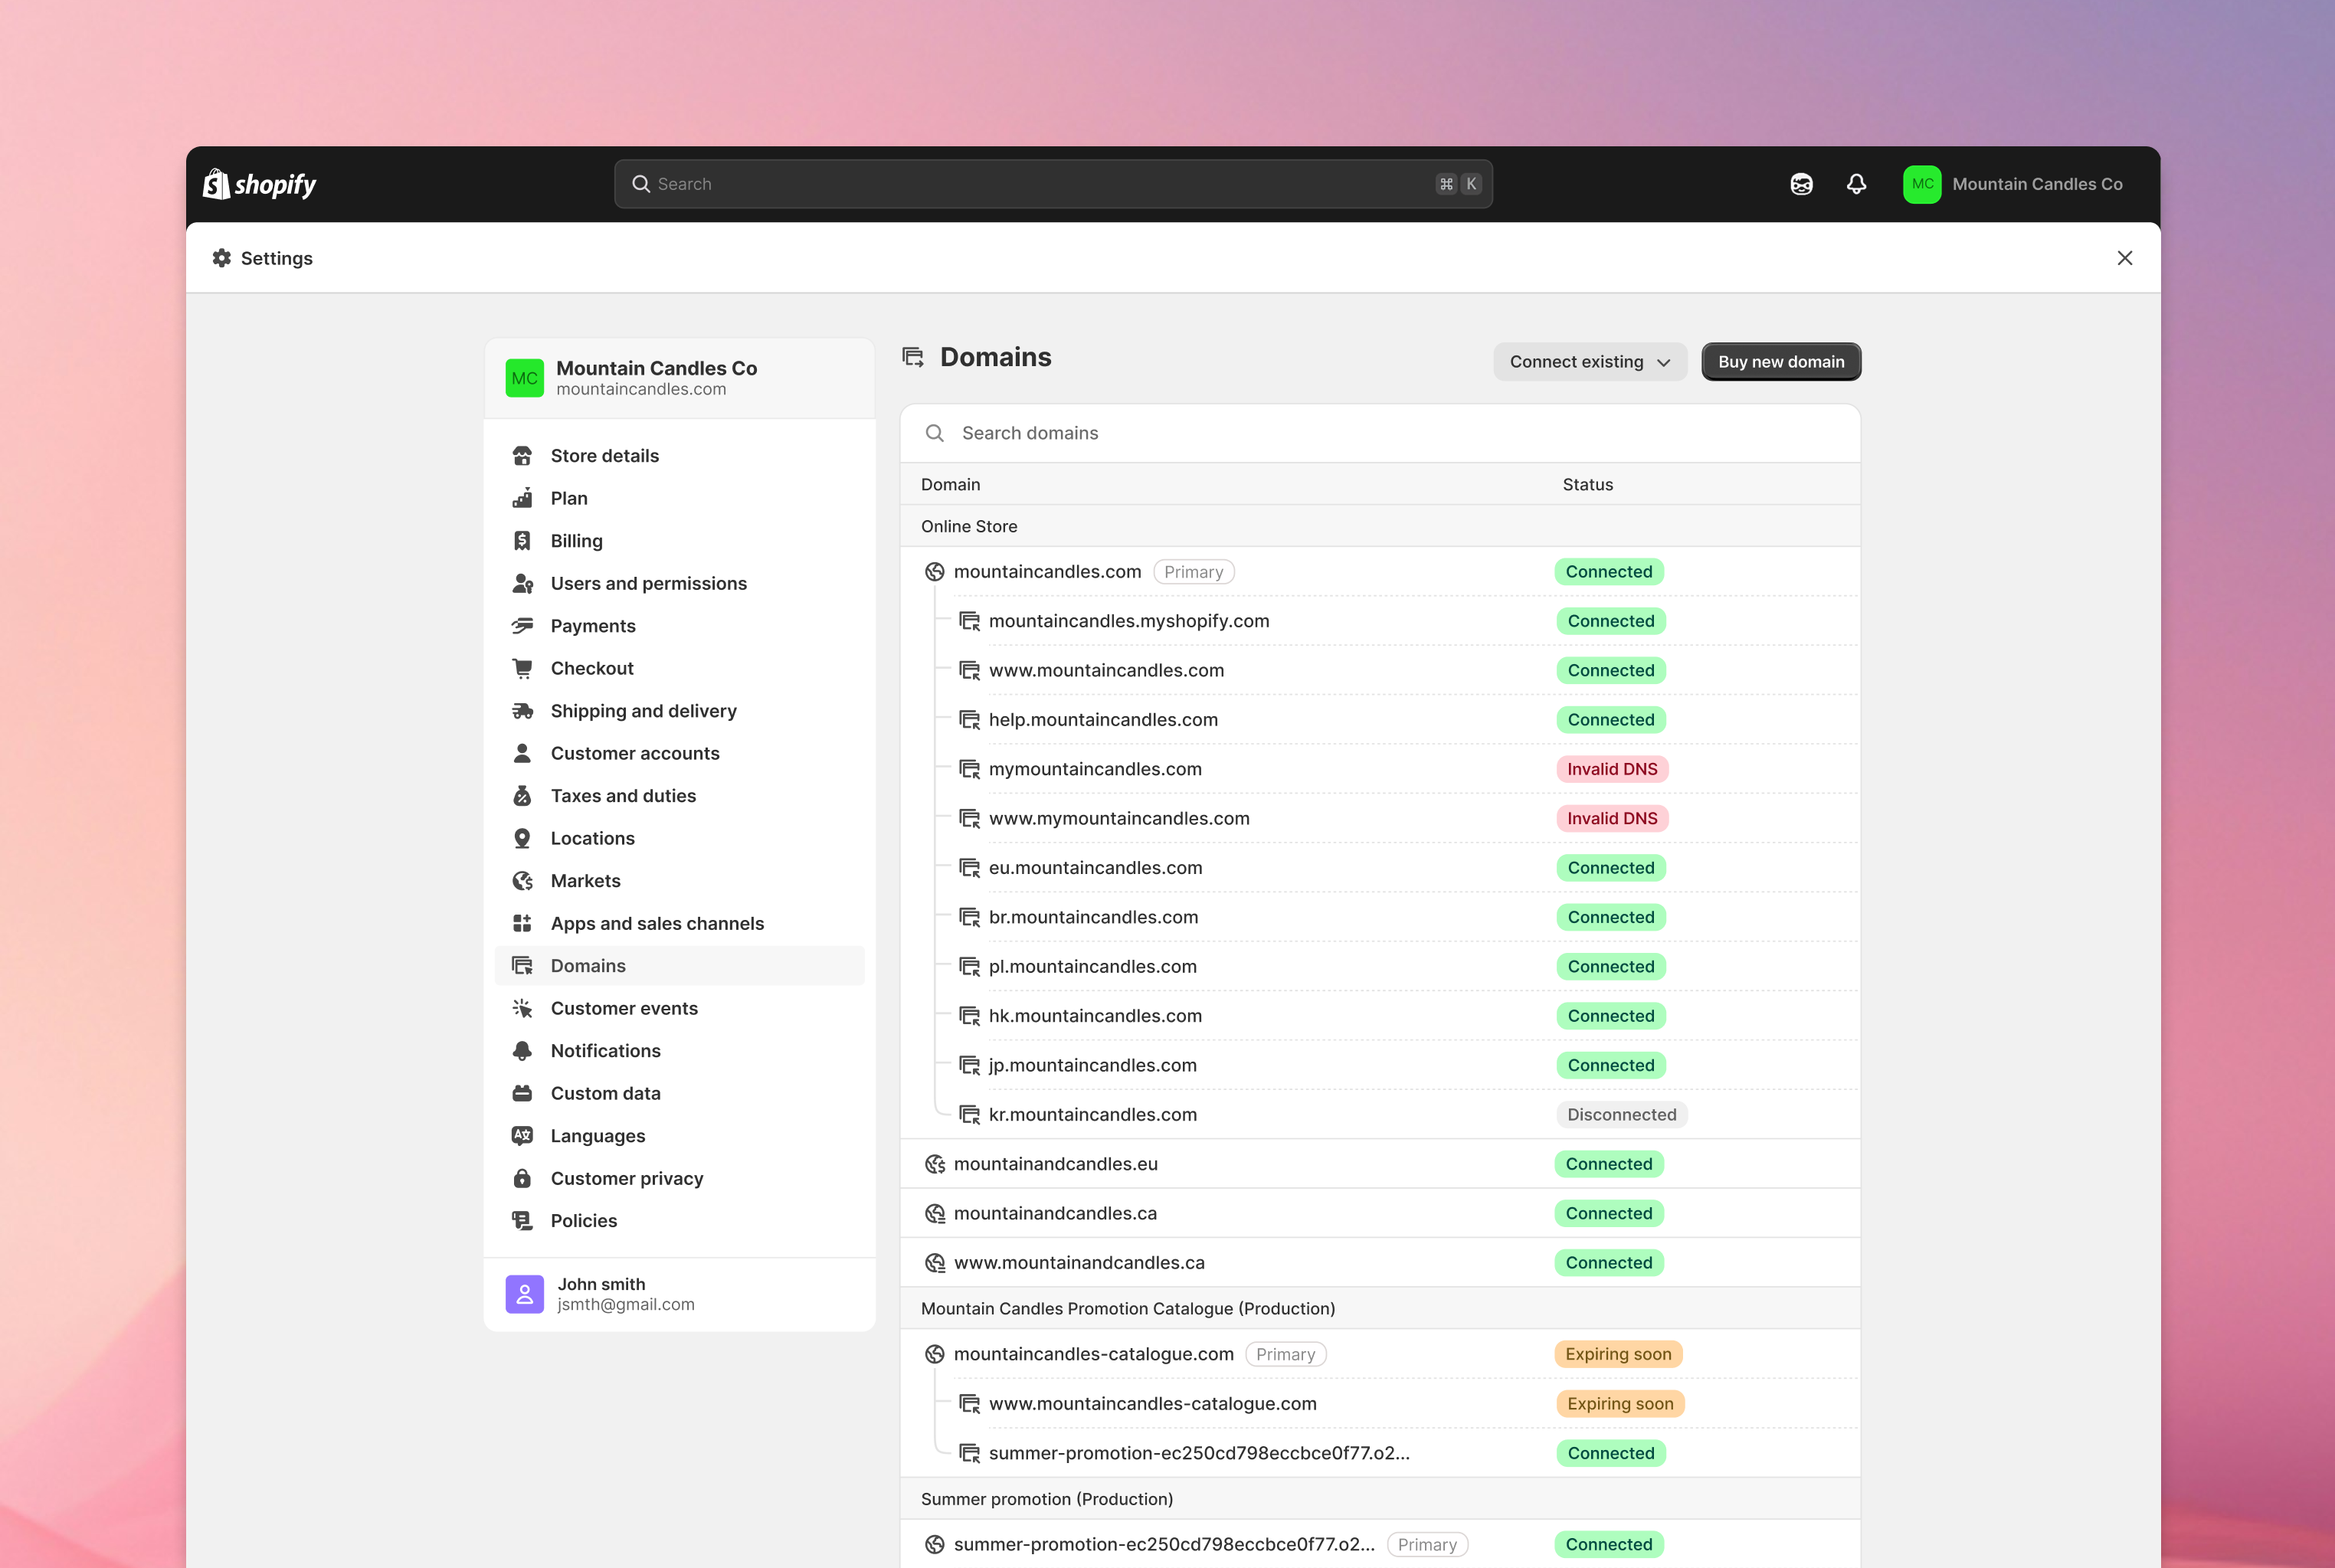Click the Settings gear icon

coord(222,258)
